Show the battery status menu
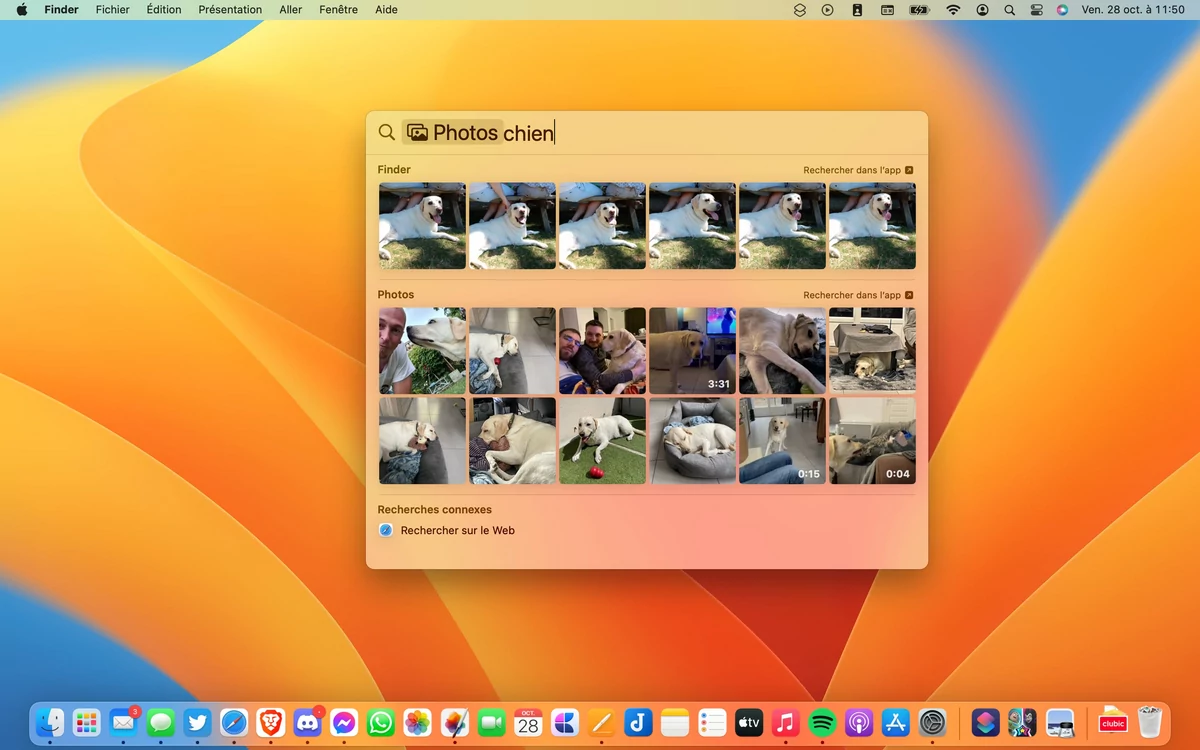 click(919, 10)
